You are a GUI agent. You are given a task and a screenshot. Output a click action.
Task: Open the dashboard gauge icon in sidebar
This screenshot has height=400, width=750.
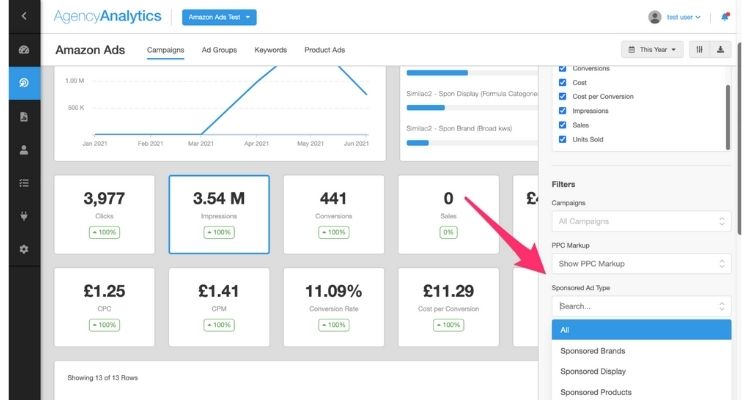coord(24,50)
